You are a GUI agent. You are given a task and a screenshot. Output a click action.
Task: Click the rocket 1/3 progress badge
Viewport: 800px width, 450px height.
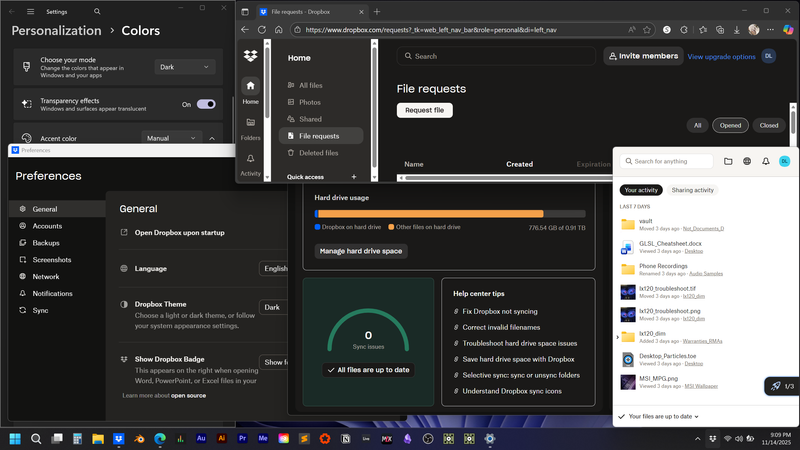tap(780, 386)
